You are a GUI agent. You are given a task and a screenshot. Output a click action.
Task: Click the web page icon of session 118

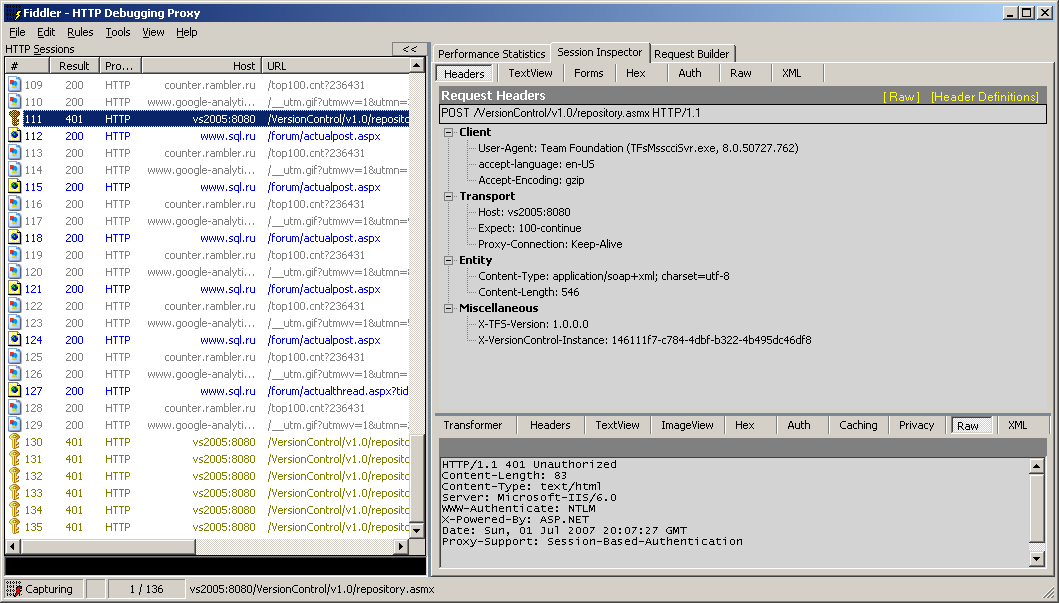pos(14,238)
